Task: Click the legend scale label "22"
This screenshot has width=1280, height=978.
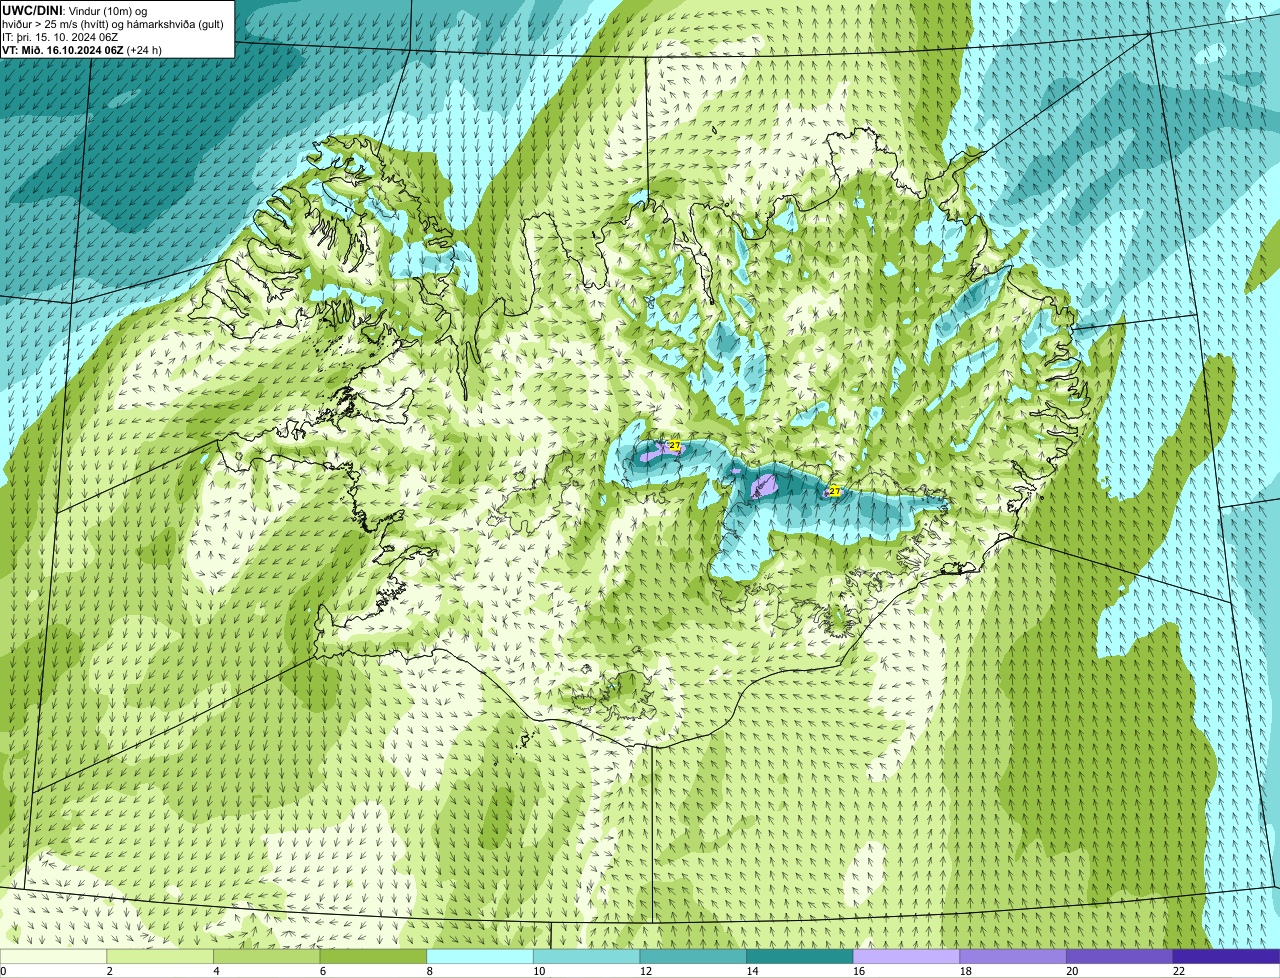Action: coord(1179,971)
